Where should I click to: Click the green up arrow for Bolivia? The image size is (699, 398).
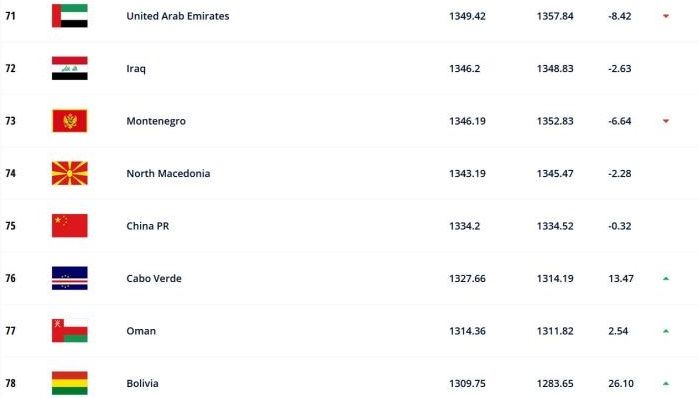[666, 383]
